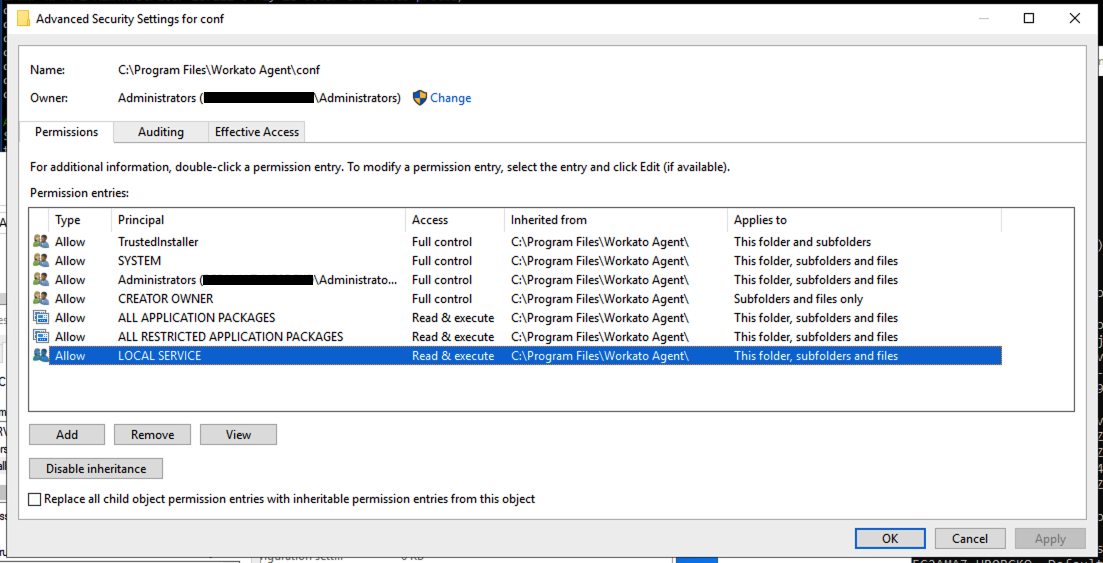This screenshot has width=1103, height=563.
Task: Tick the Replace all child object permission entries checkbox
Action: pos(34,499)
